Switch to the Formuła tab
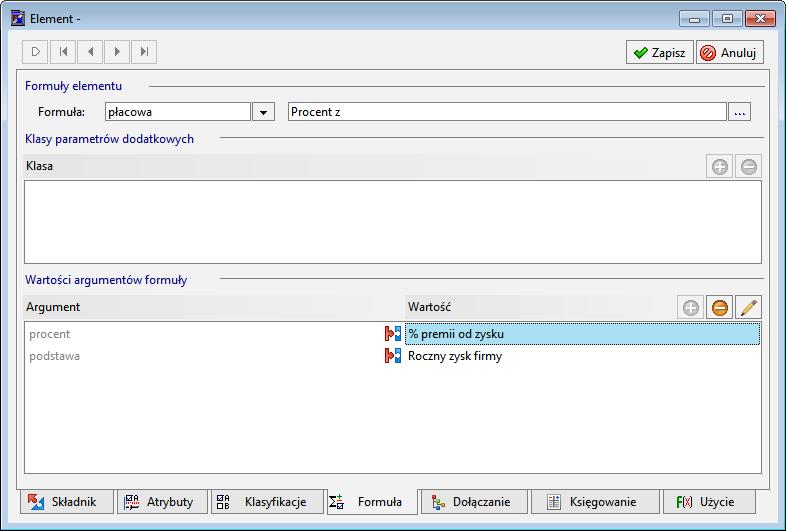 pyautogui.click(x=372, y=502)
